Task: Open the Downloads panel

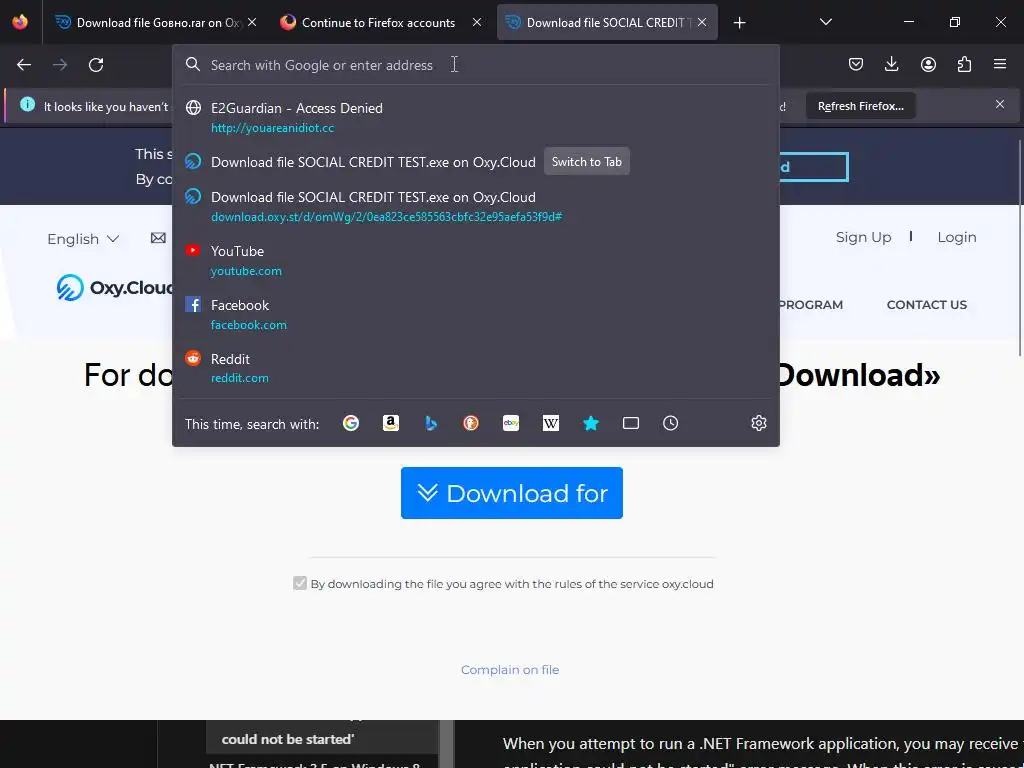Action: coord(891,64)
